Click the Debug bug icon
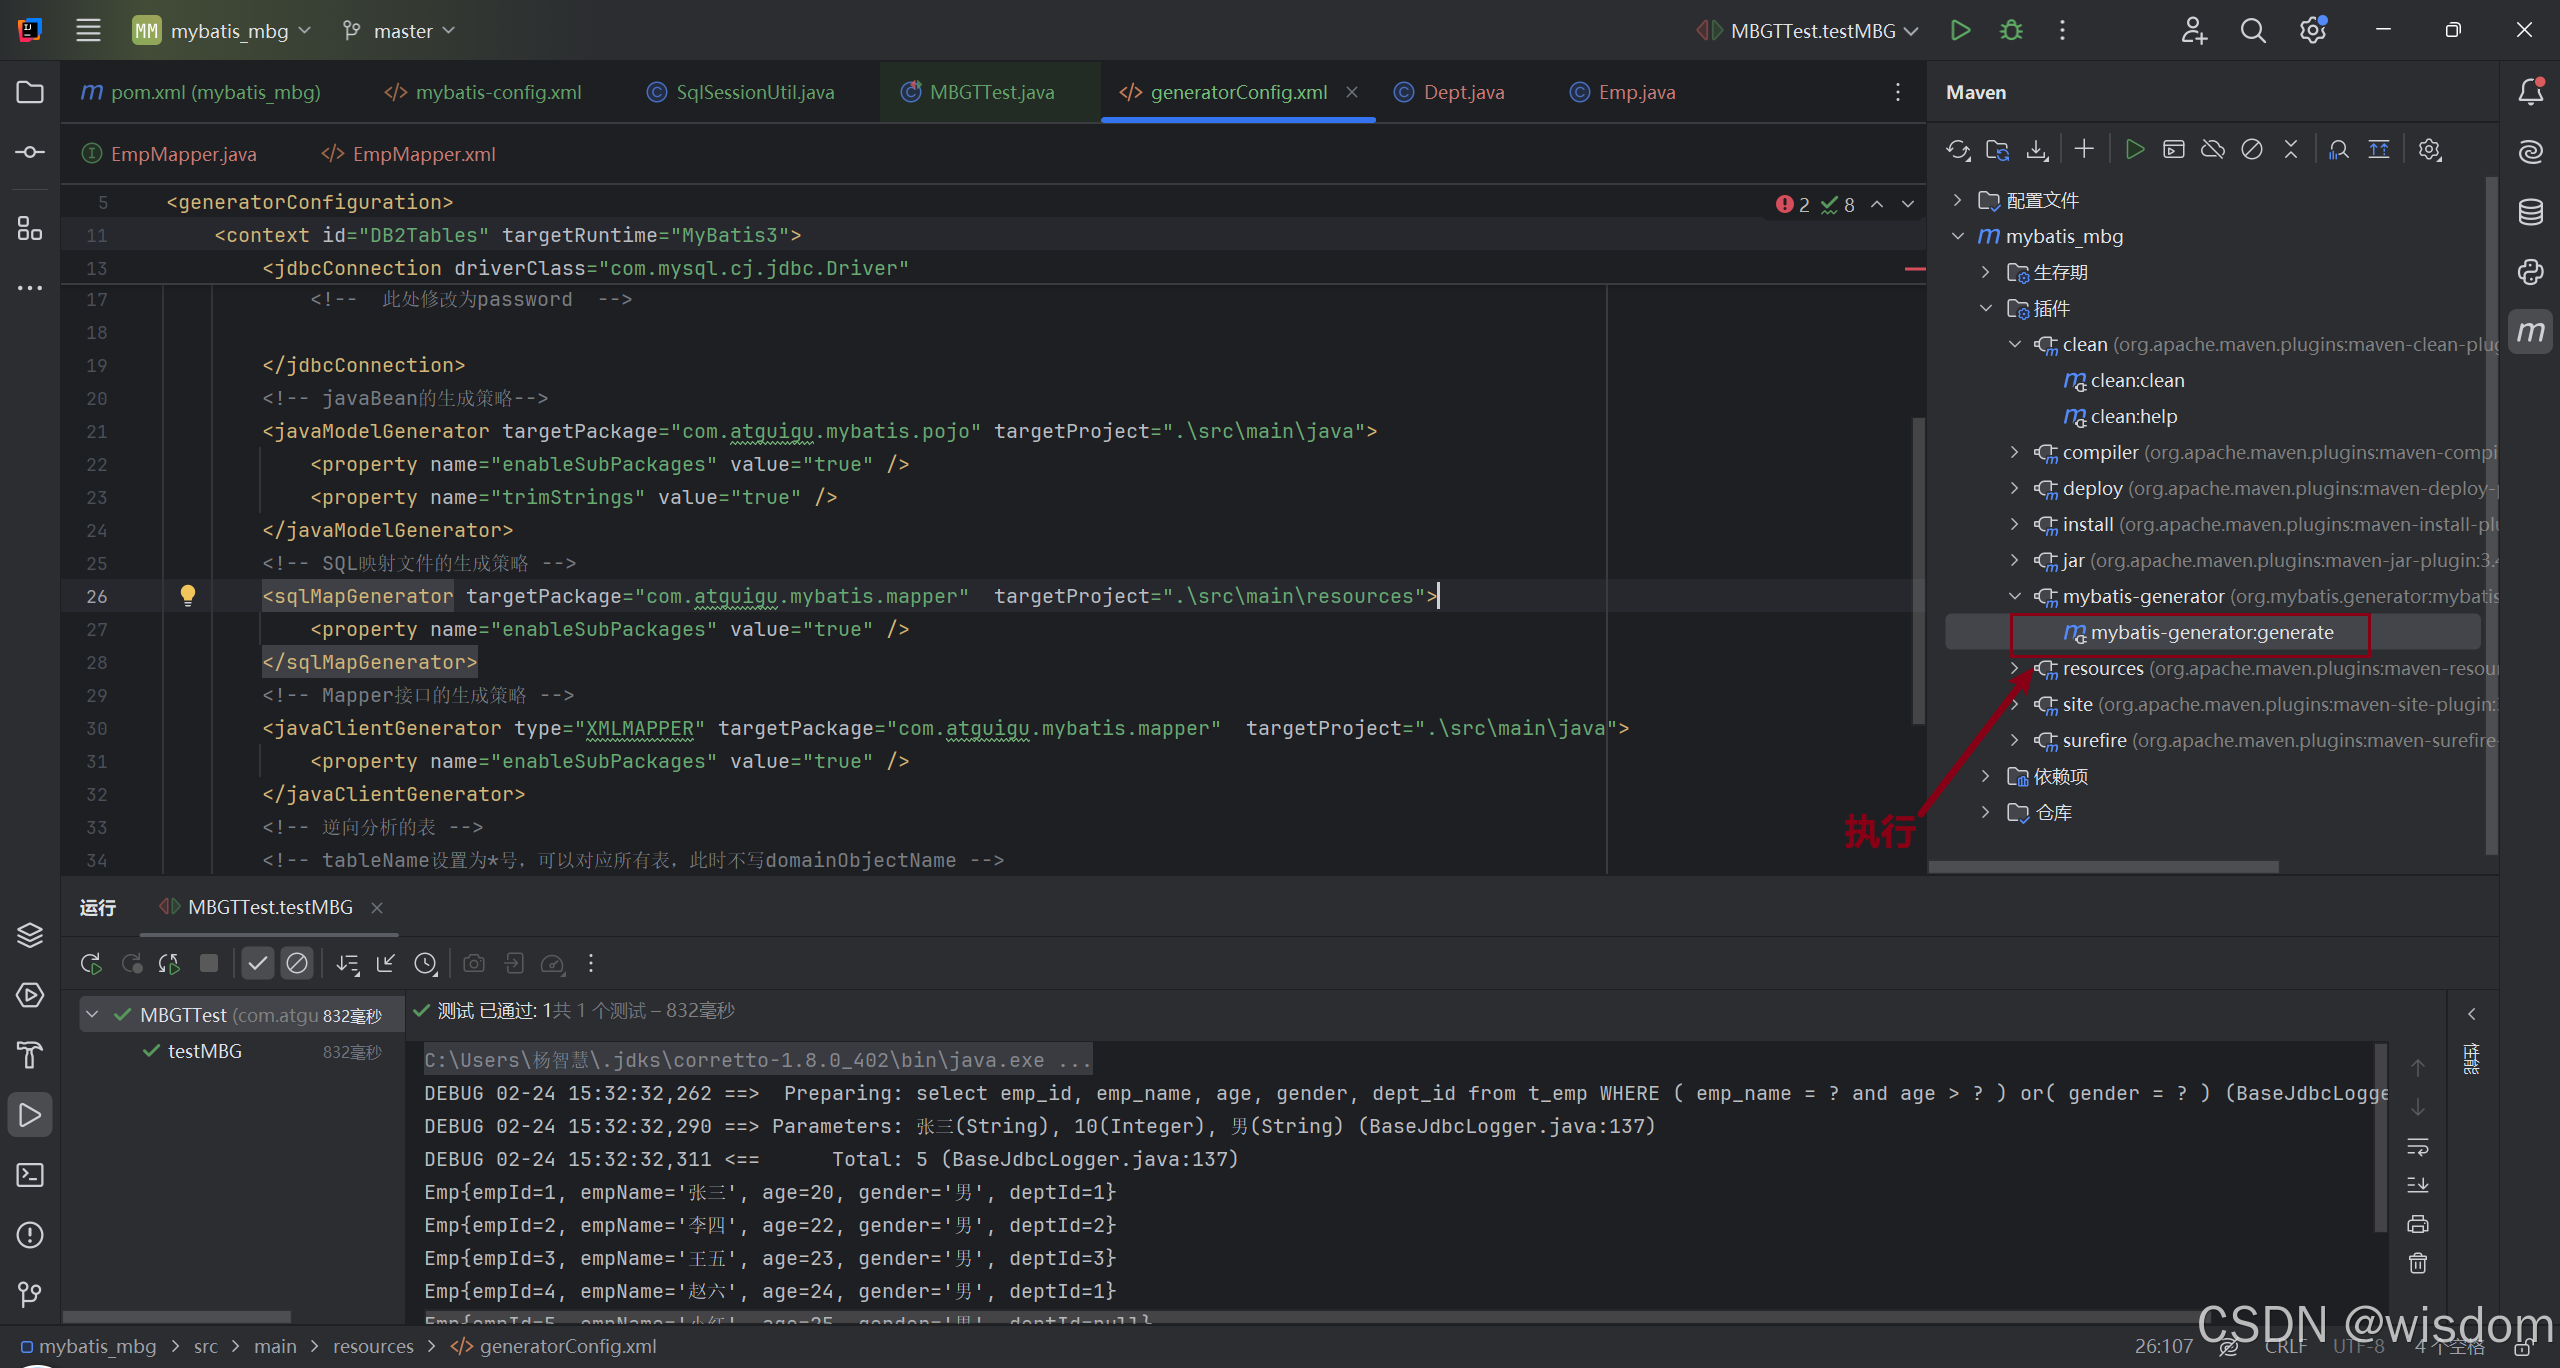The height and width of the screenshot is (1368, 2560). (2011, 31)
